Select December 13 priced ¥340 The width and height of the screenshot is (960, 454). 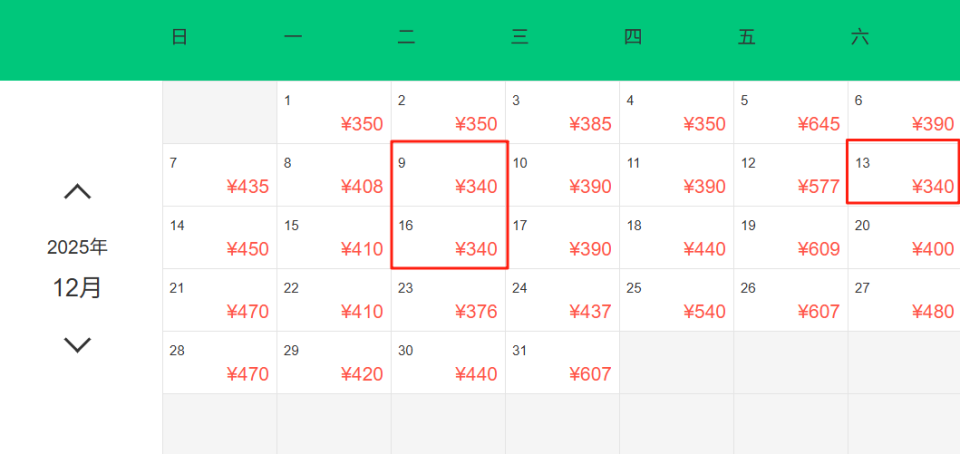pyautogui.click(x=903, y=175)
